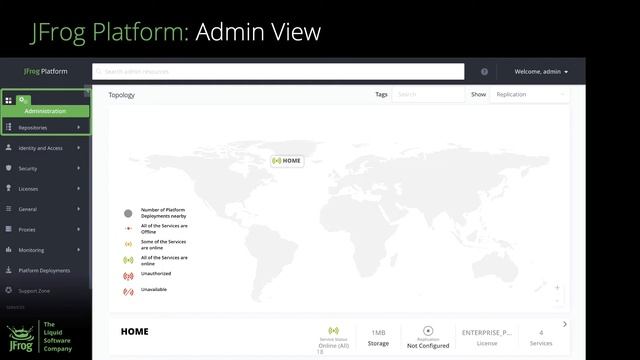Open the Show Replication dropdown

coord(529,94)
